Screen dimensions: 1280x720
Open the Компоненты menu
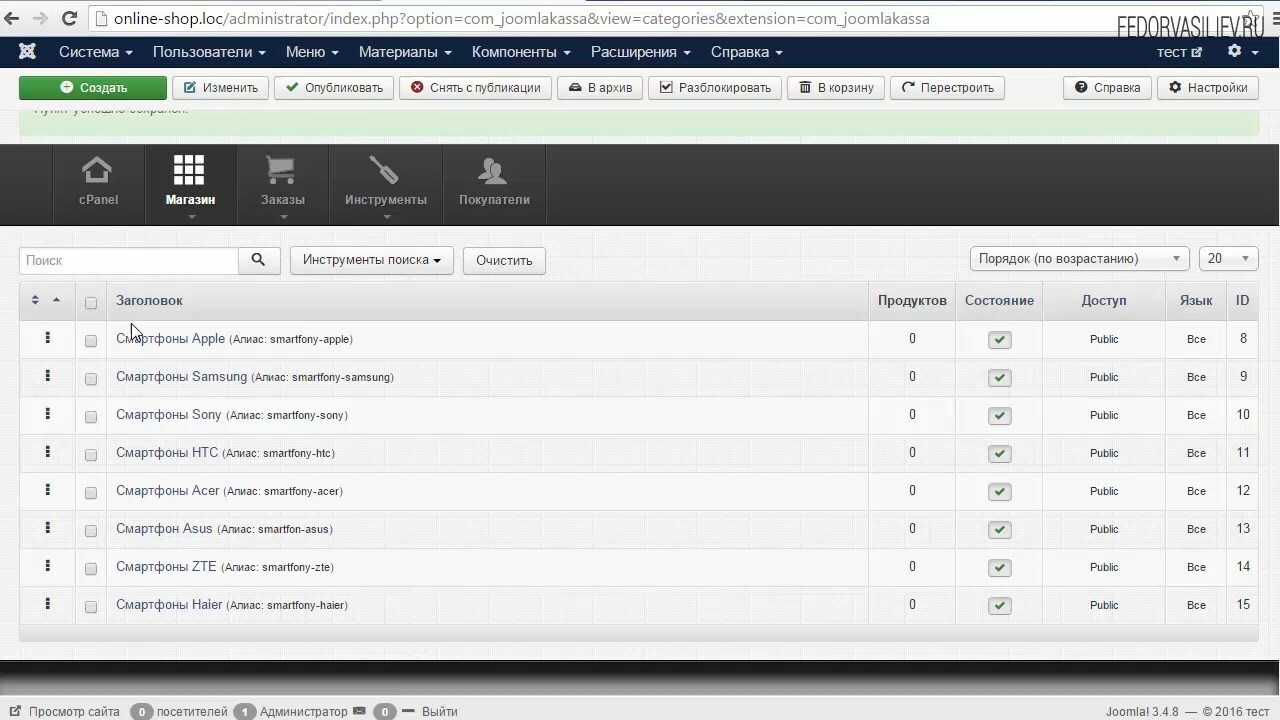tap(521, 52)
